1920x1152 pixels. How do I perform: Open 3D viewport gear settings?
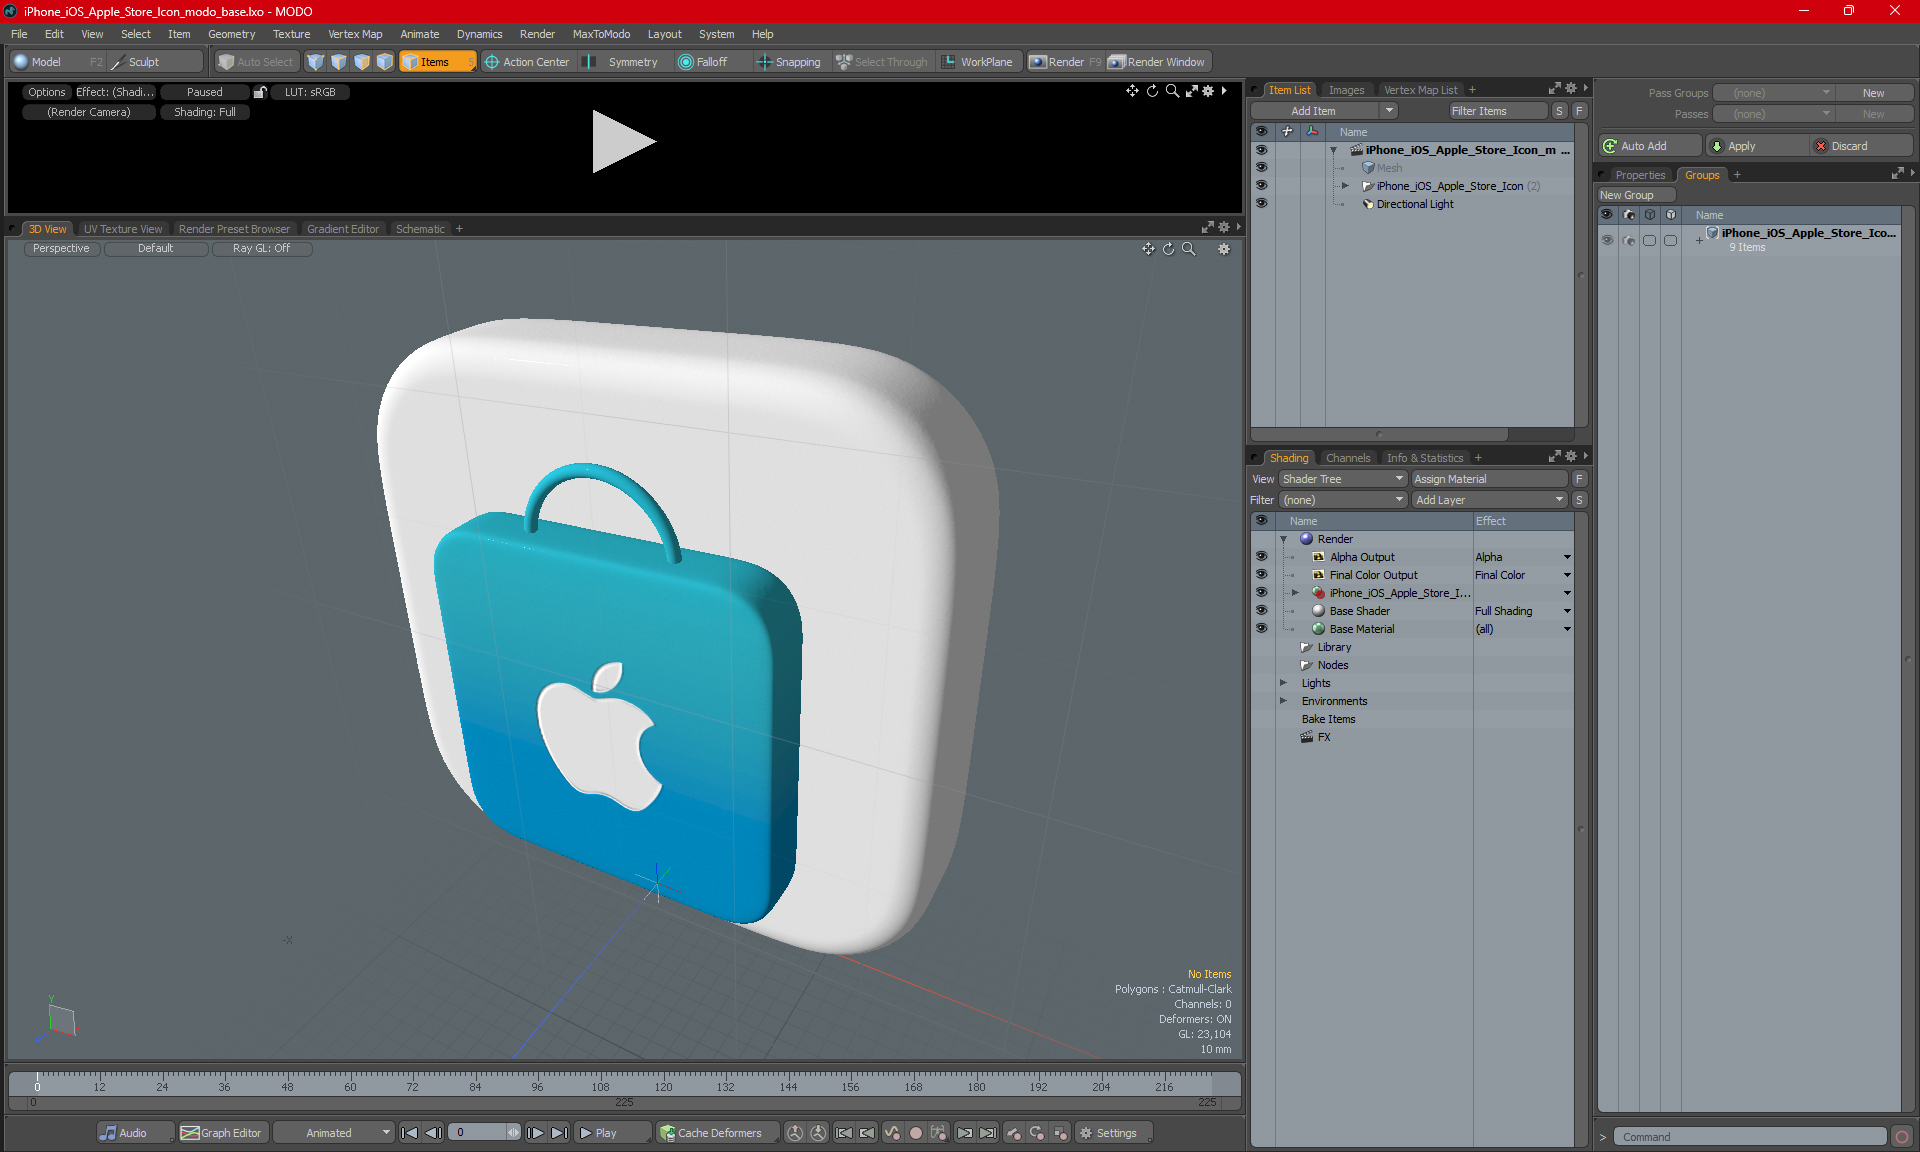[1224, 249]
